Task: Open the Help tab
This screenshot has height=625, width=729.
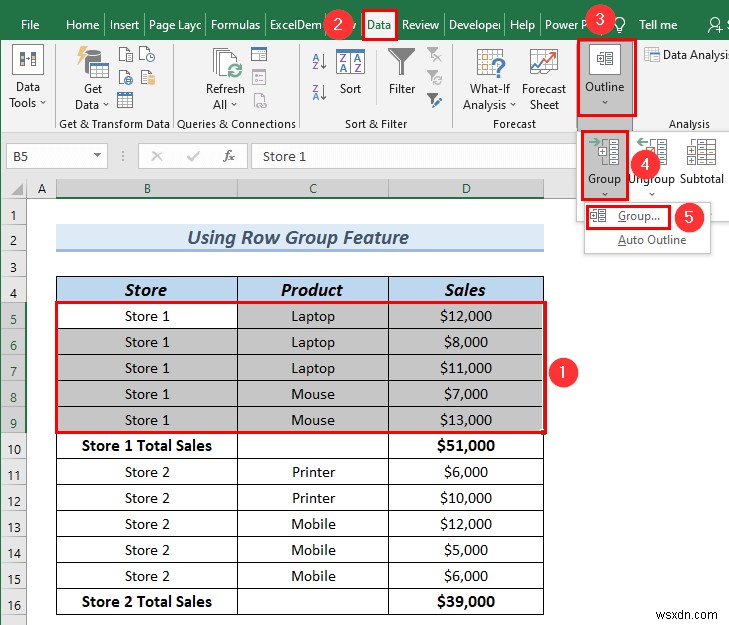Action: pyautogui.click(x=522, y=25)
